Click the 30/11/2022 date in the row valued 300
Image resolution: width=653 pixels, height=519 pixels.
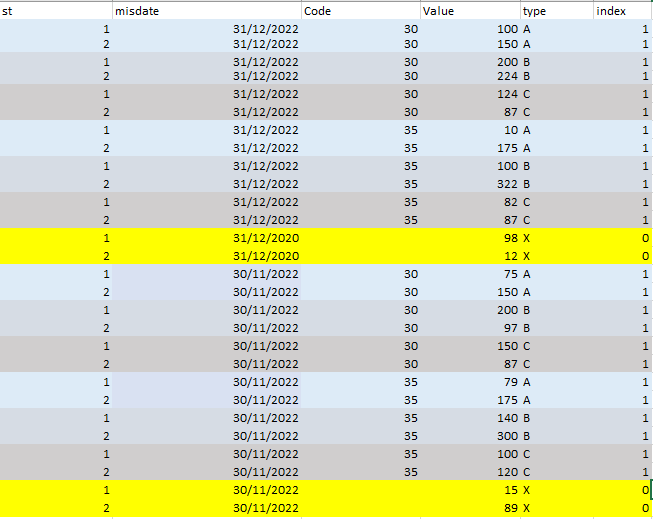coord(207,436)
